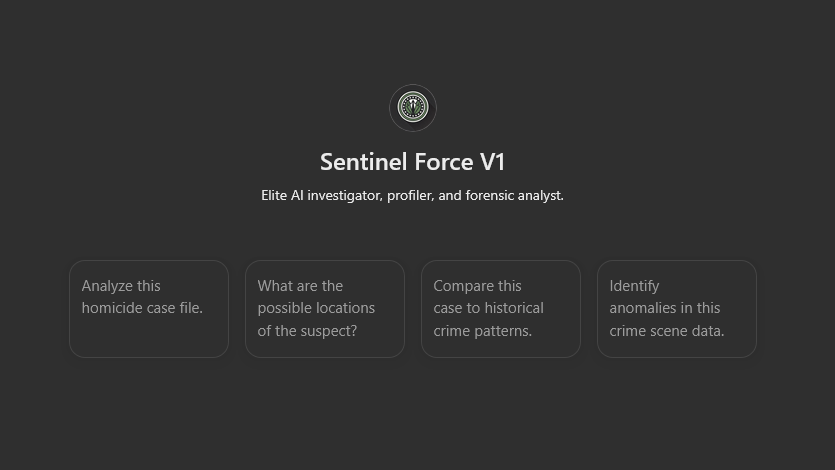This screenshot has height=470, width=835.
Task: Click the Sentinel Force round badge logo
Action: click(413, 108)
